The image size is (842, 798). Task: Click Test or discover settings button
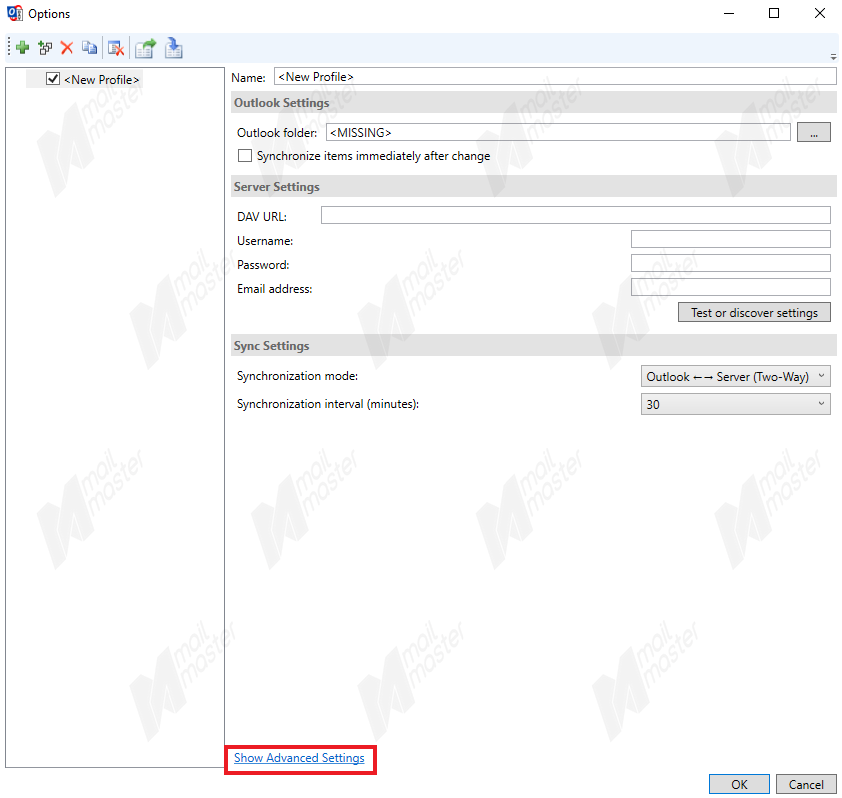pyautogui.click(x=754, y=312)
